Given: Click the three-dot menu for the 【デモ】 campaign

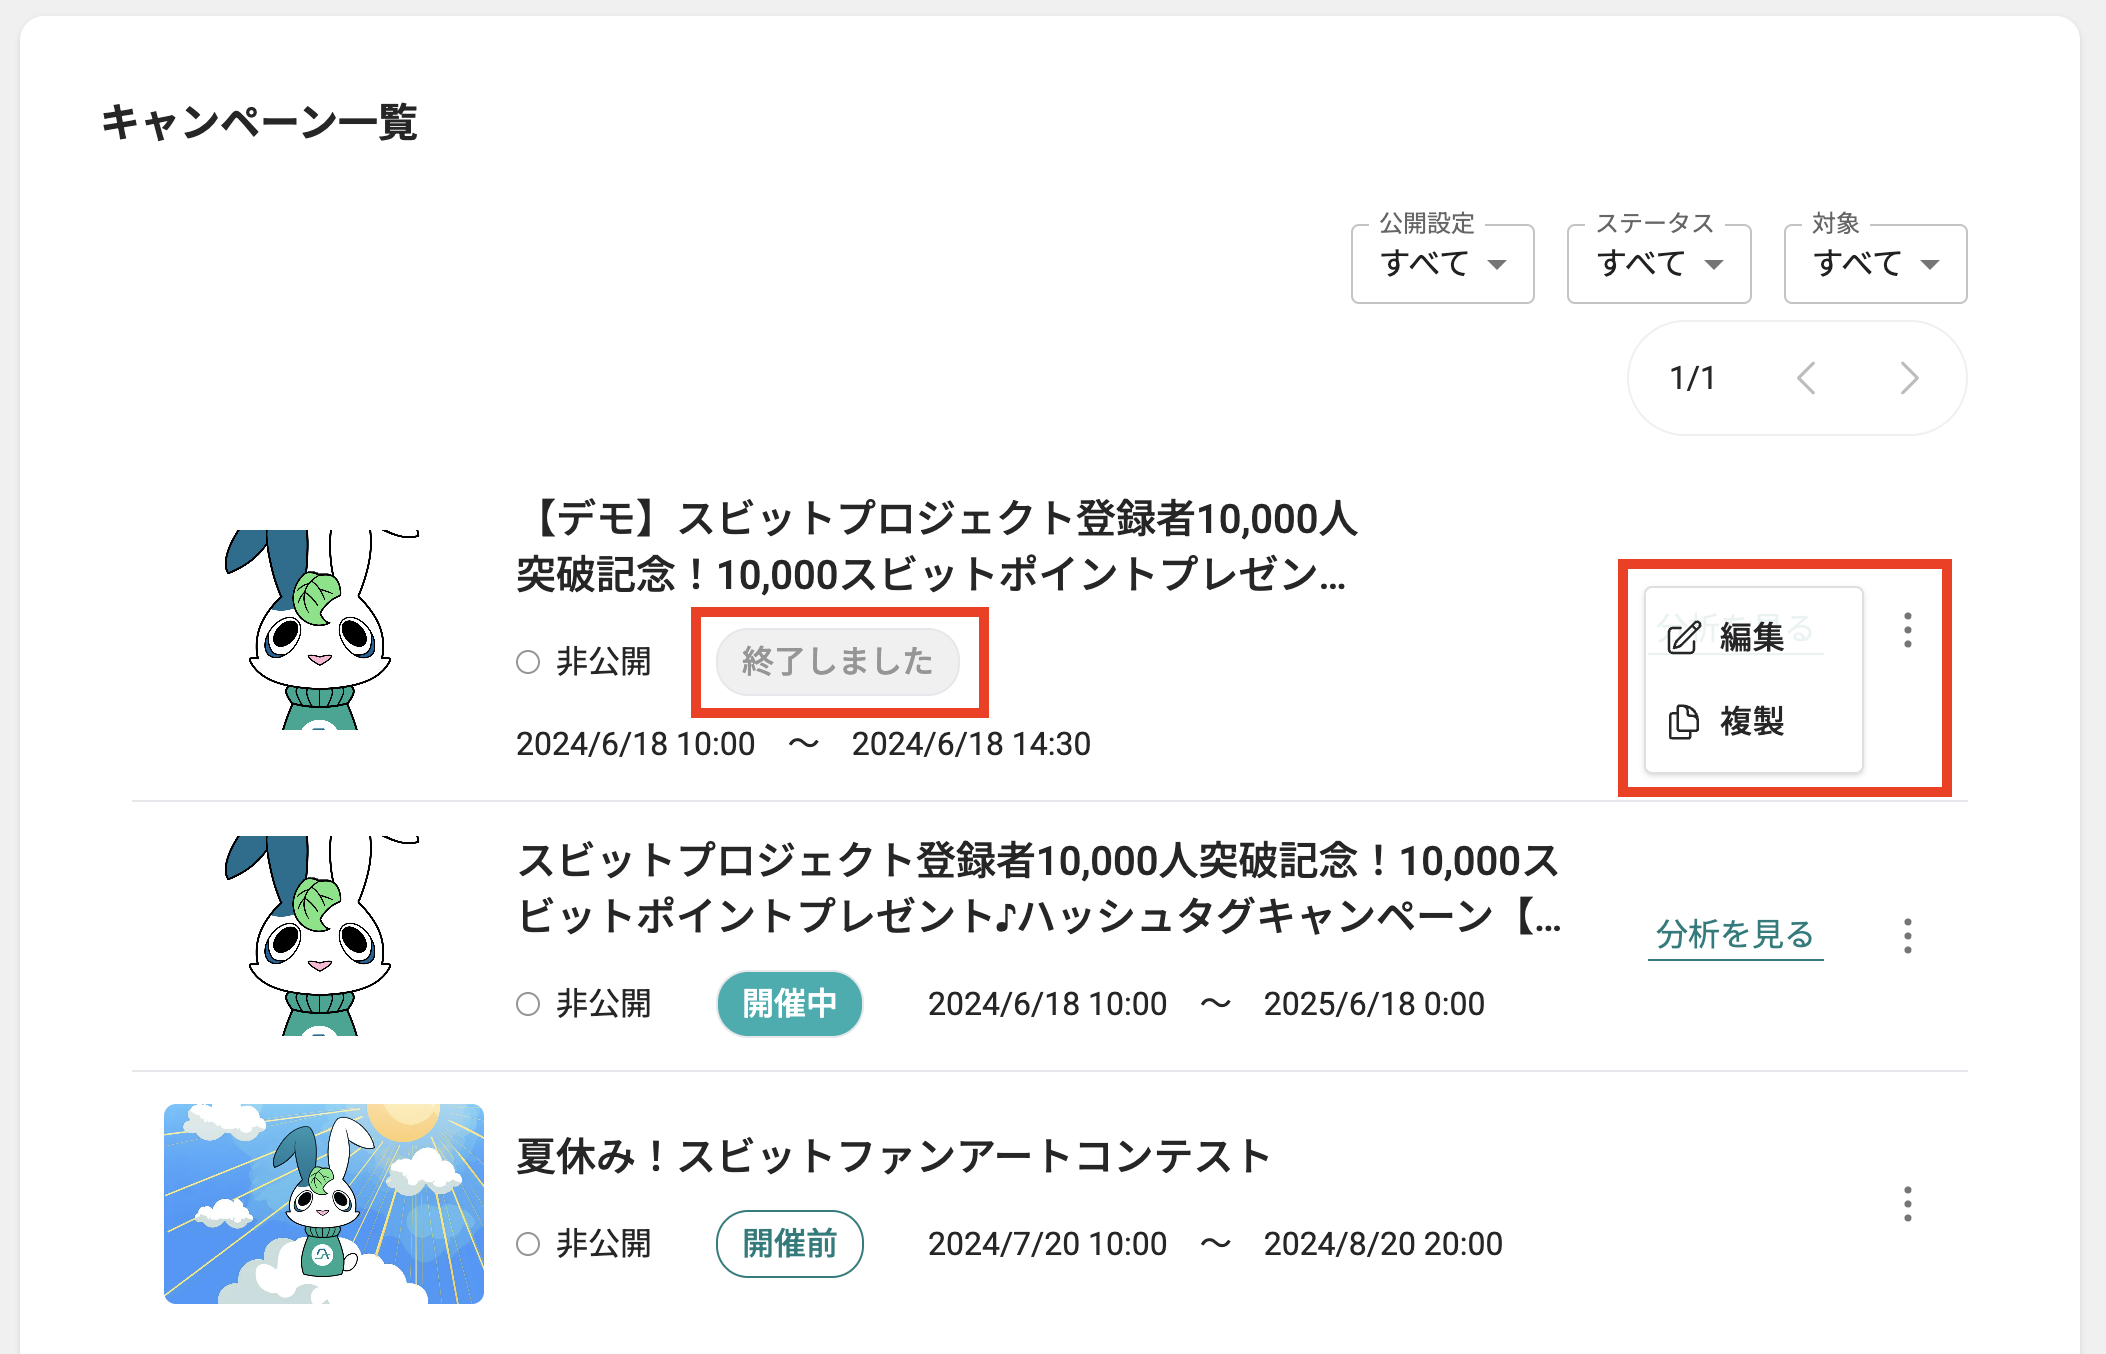Looking at the screenshot, I should pos(1907,630).
